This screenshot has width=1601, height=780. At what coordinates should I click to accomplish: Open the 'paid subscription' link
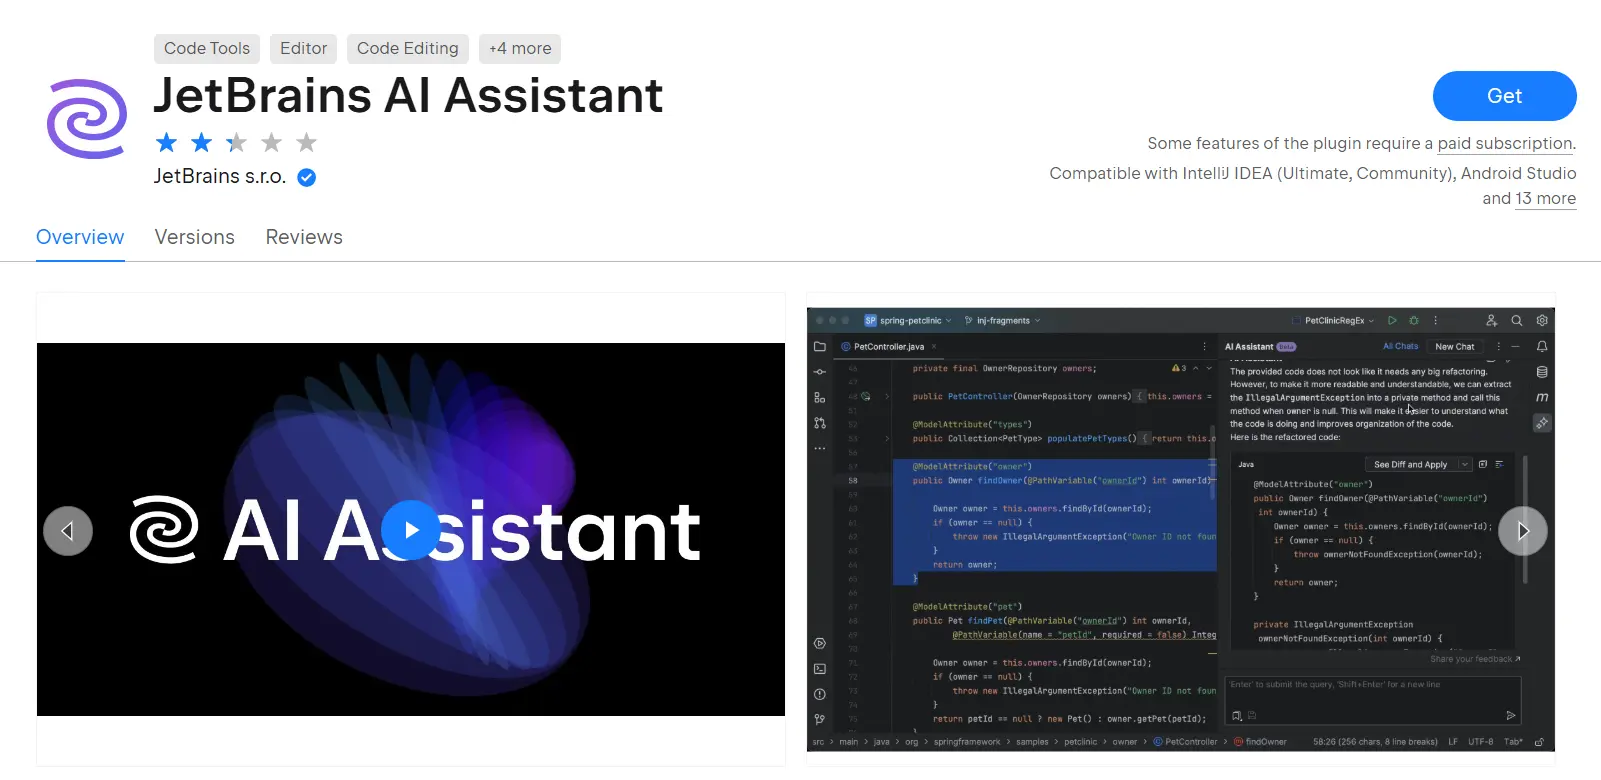[1505, 144]
